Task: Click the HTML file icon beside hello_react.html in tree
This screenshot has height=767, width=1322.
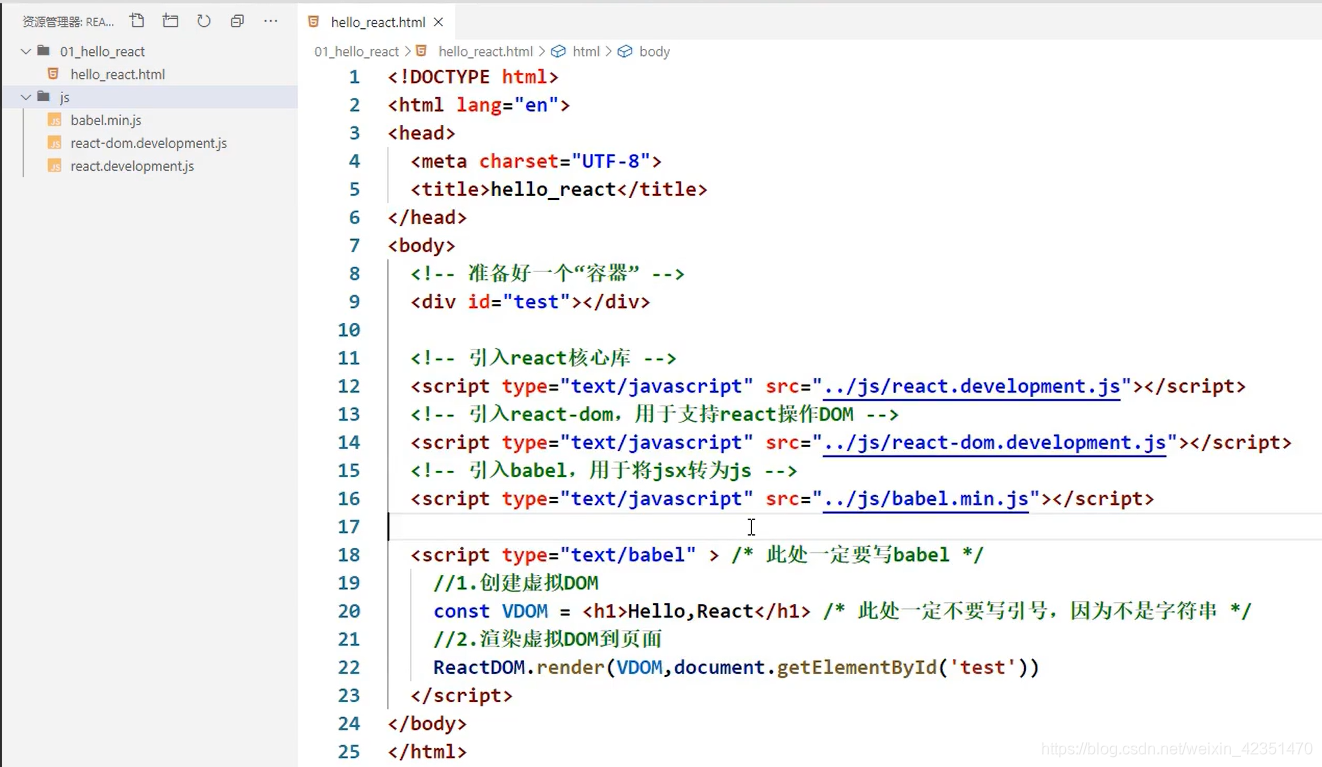Action: coord(54,74)
